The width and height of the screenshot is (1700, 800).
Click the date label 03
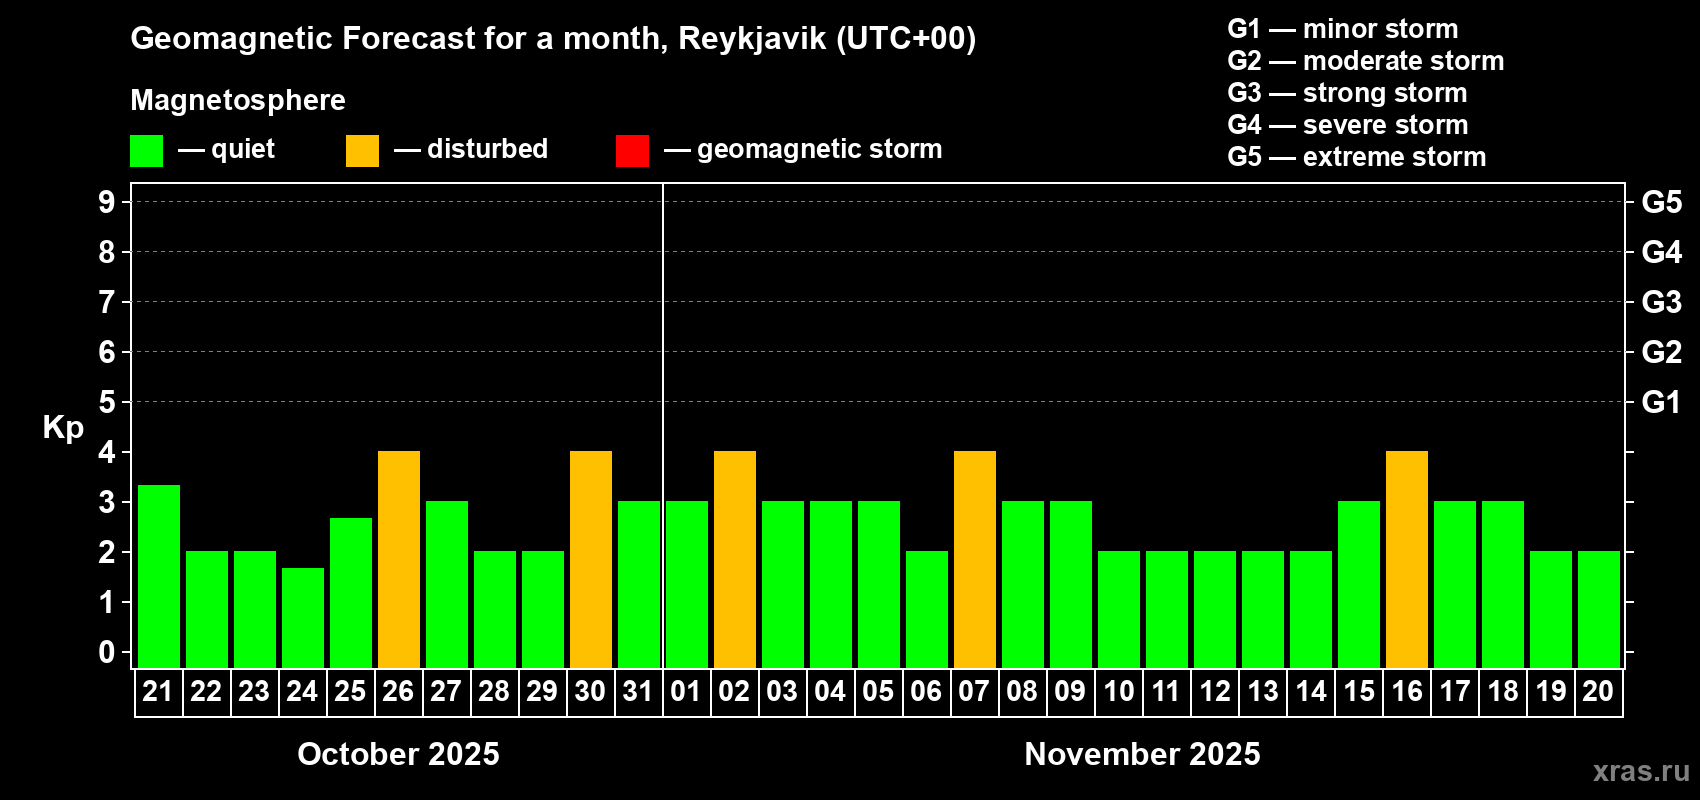(782, 691)
